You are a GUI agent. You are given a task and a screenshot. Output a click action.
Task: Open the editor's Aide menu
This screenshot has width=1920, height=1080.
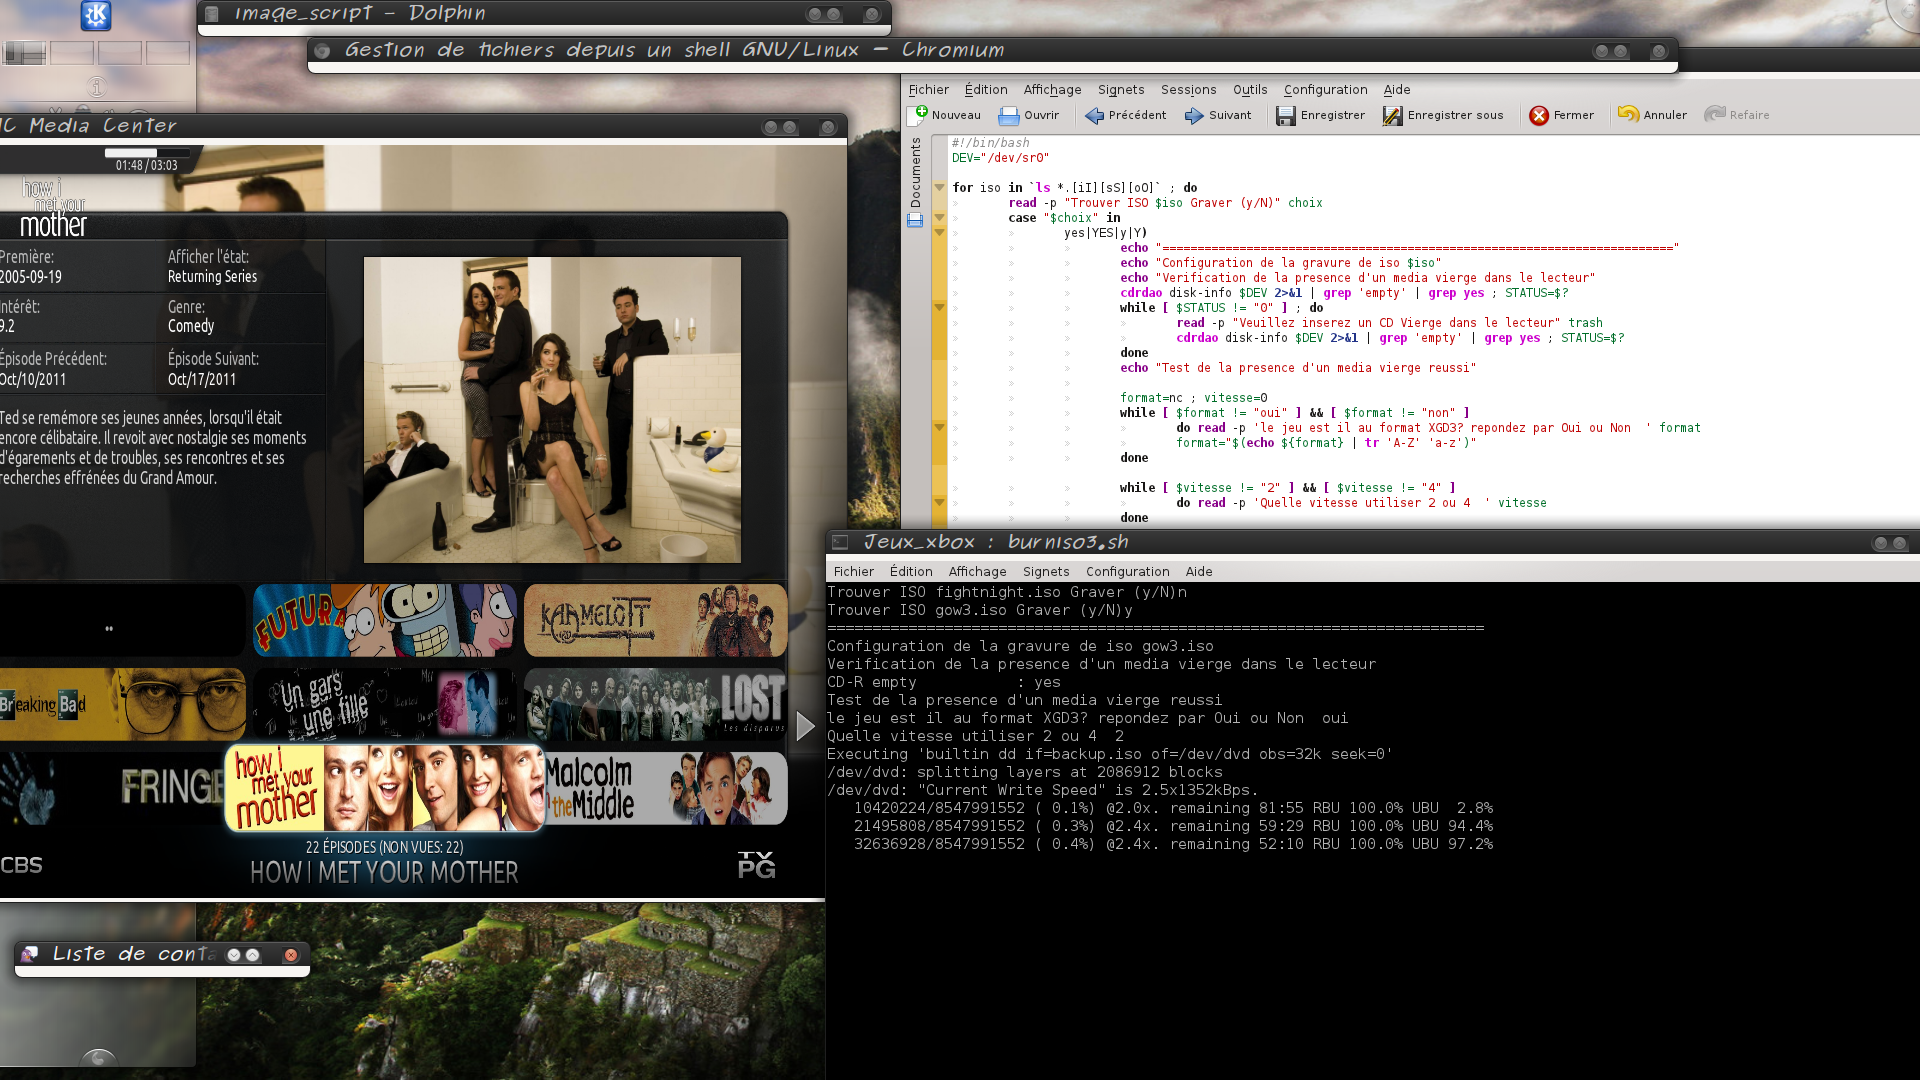pos(1397,90)
